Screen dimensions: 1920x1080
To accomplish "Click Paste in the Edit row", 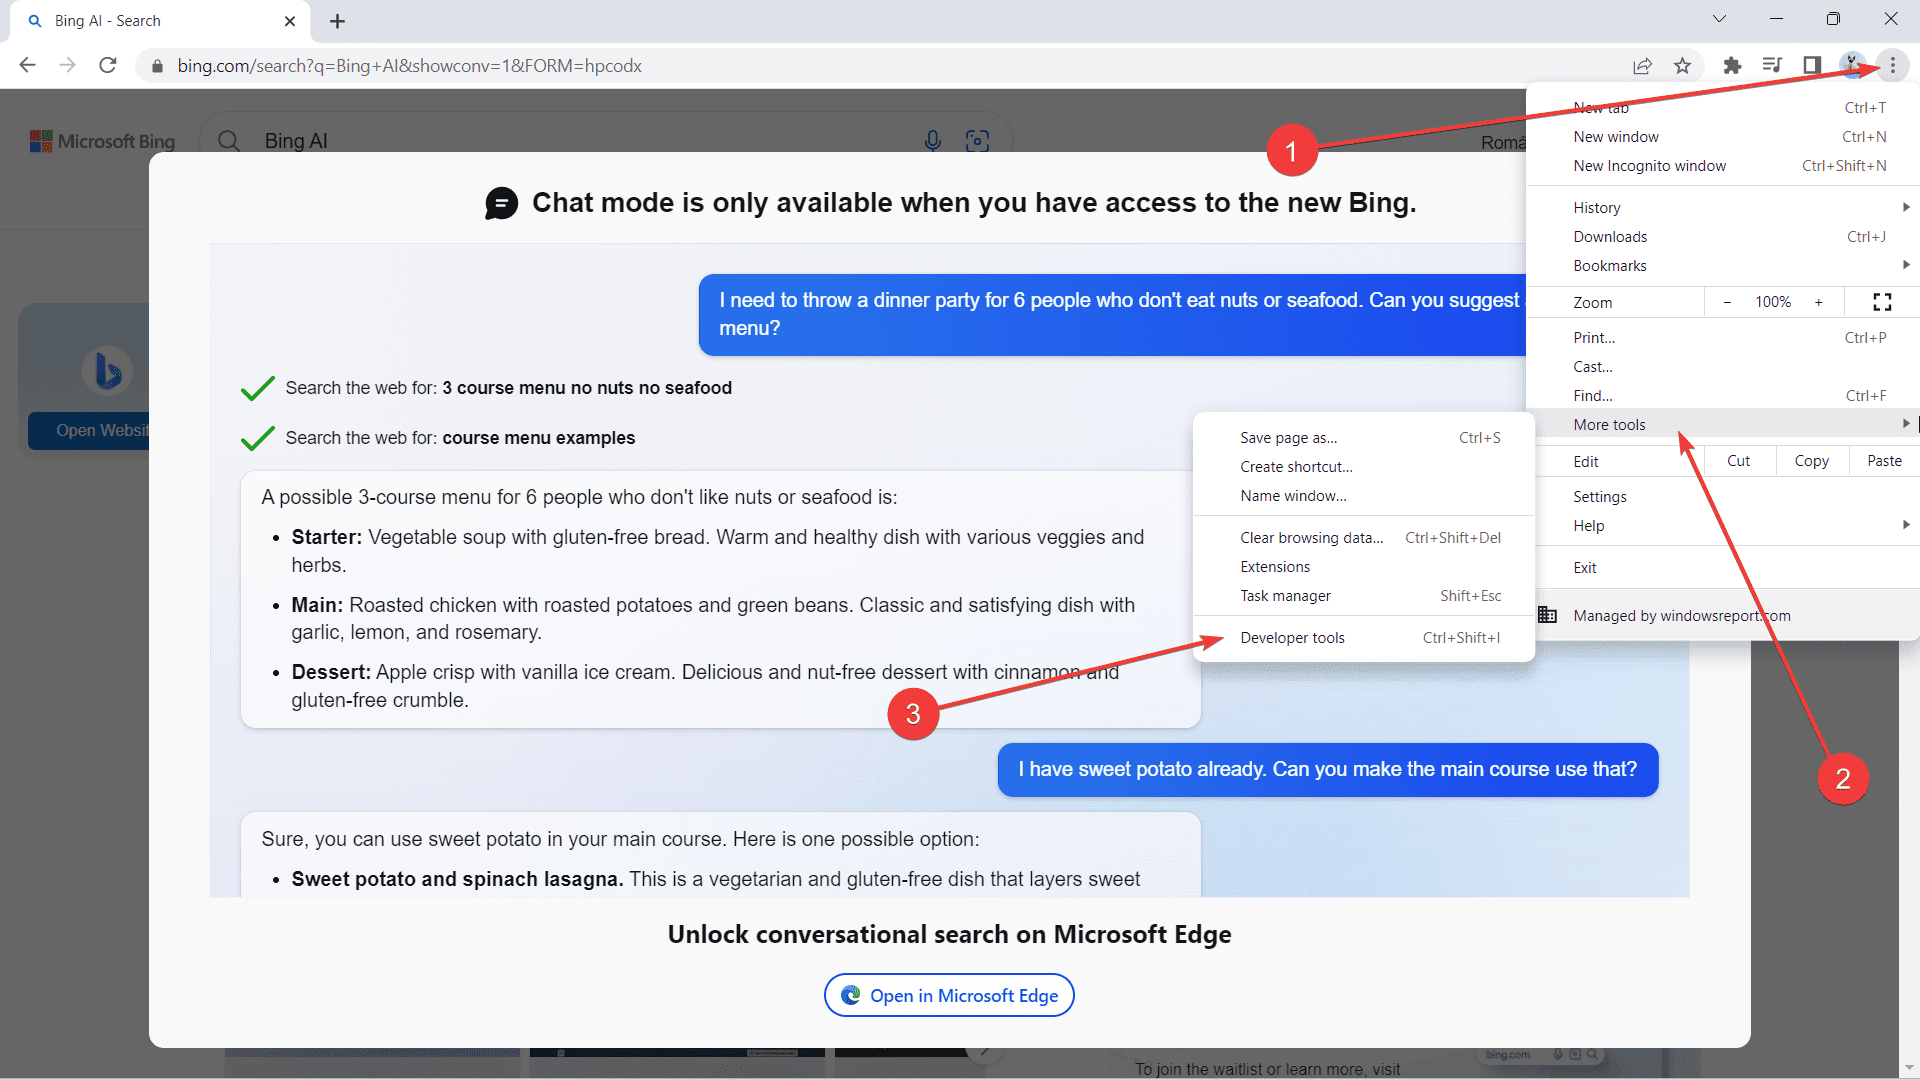I will click(x=1884, y=461).
